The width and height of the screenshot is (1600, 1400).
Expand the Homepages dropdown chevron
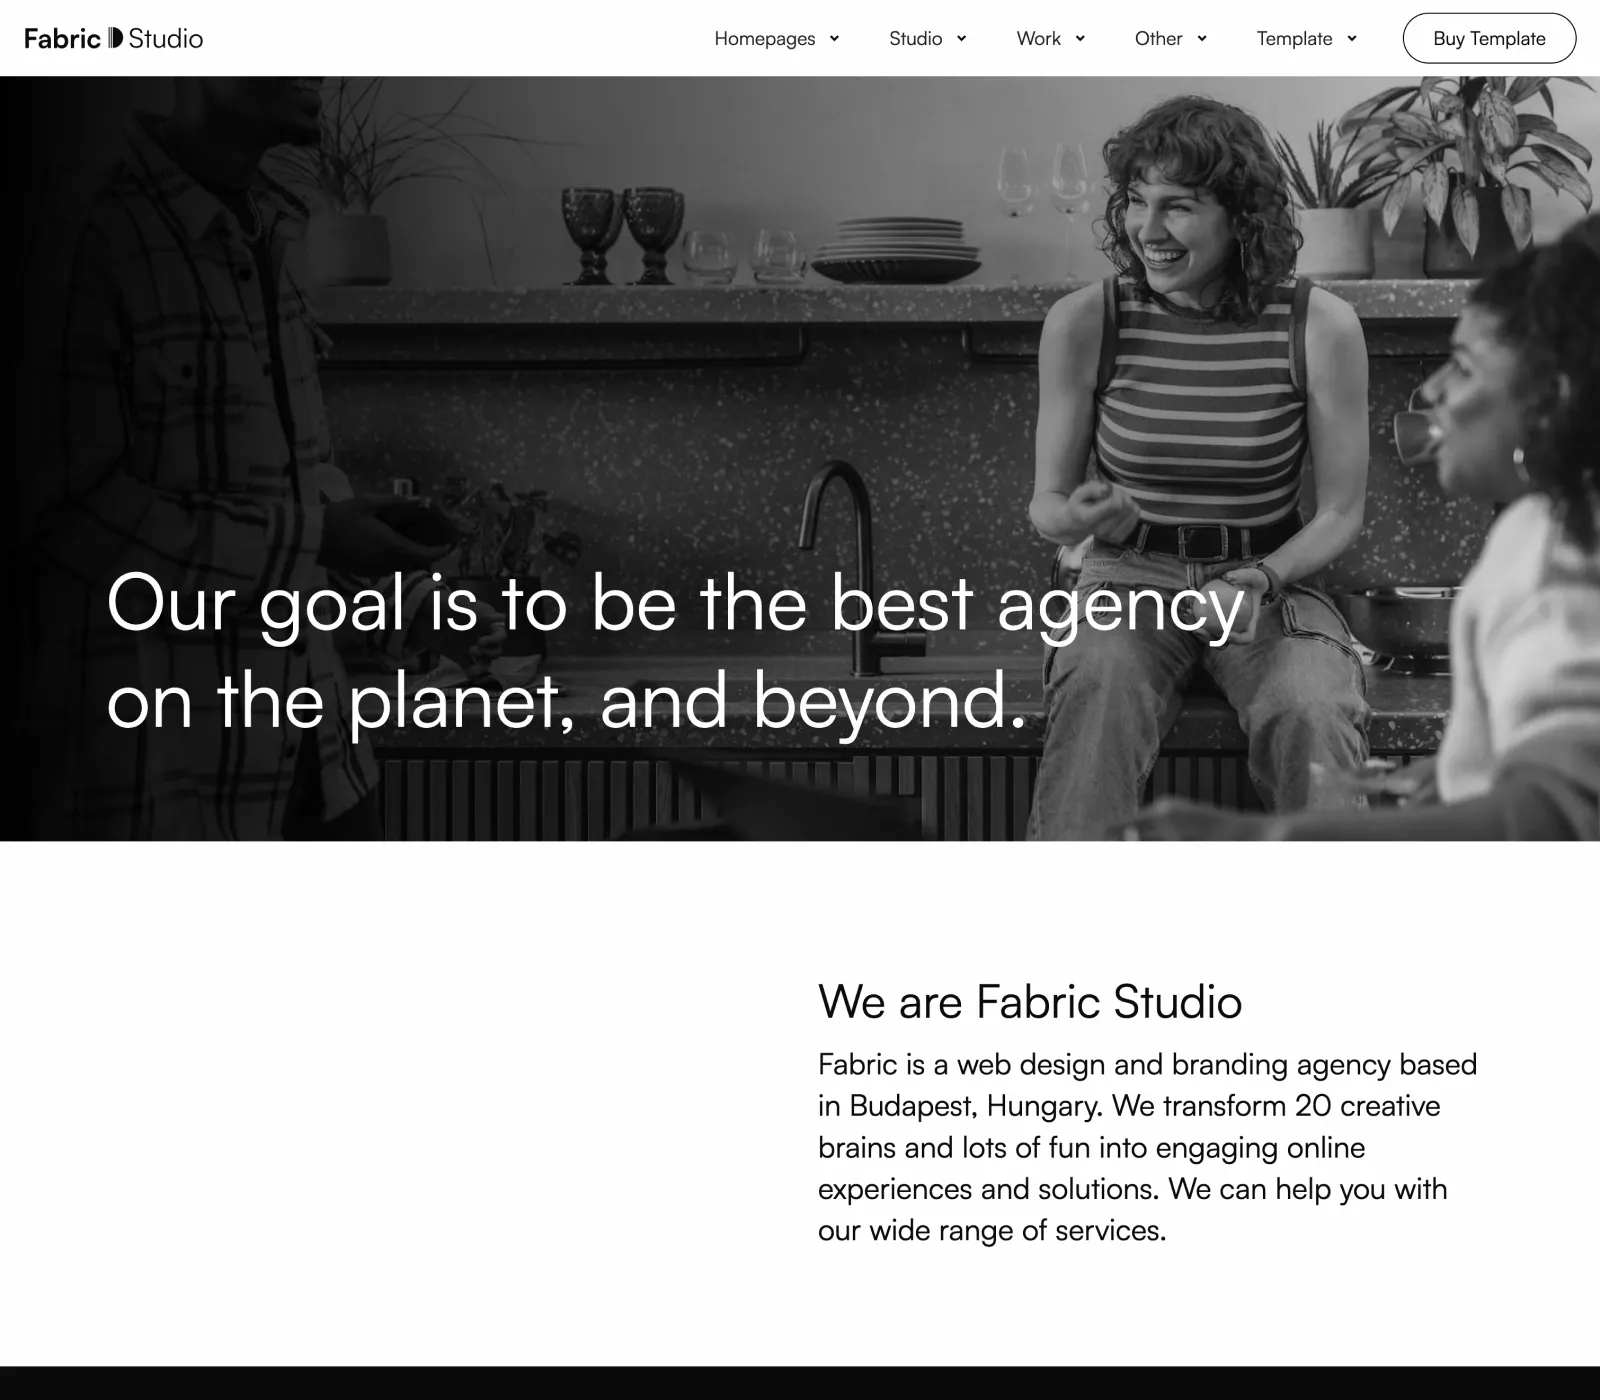[x=834, y=39]
